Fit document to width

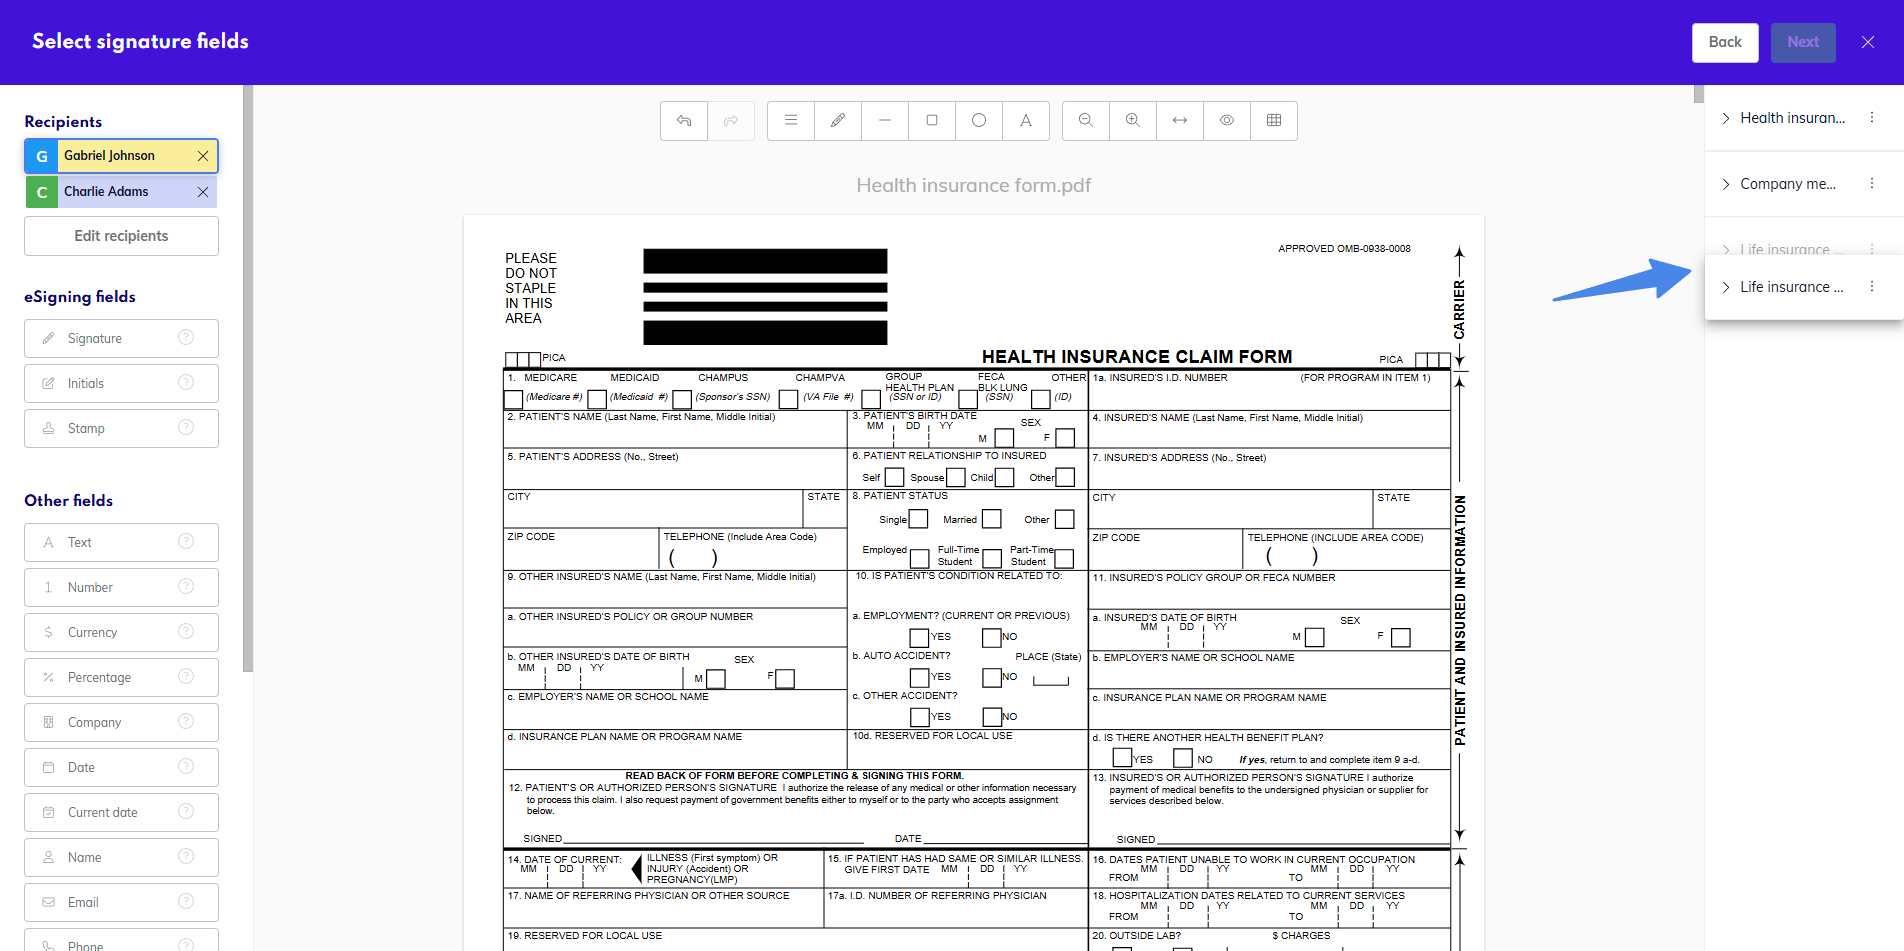click(x=1180, y=120)
